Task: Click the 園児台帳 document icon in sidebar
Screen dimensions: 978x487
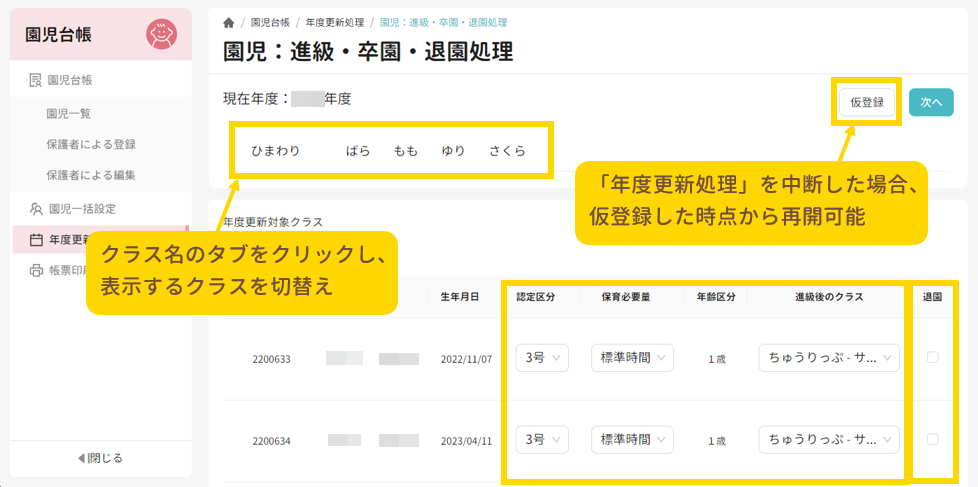Action: click(35, 80)
